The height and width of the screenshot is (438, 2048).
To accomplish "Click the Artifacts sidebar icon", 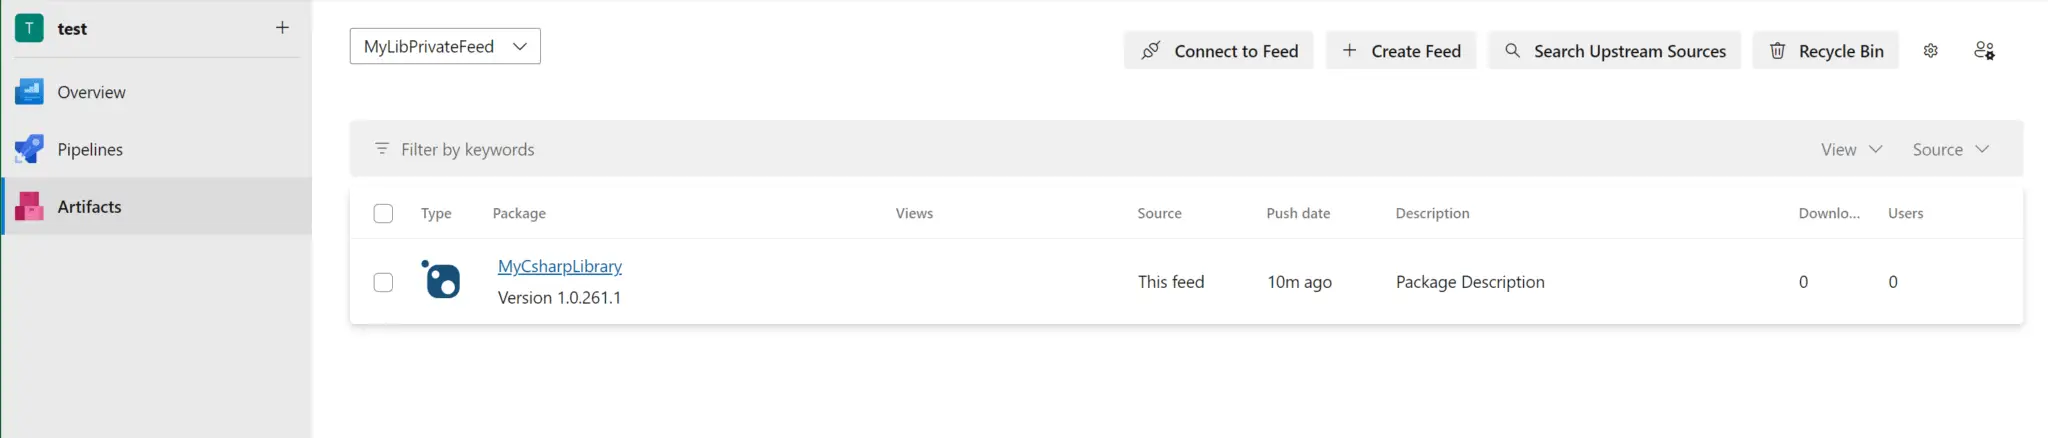I will pyautogui.click(x=29, y=206).
